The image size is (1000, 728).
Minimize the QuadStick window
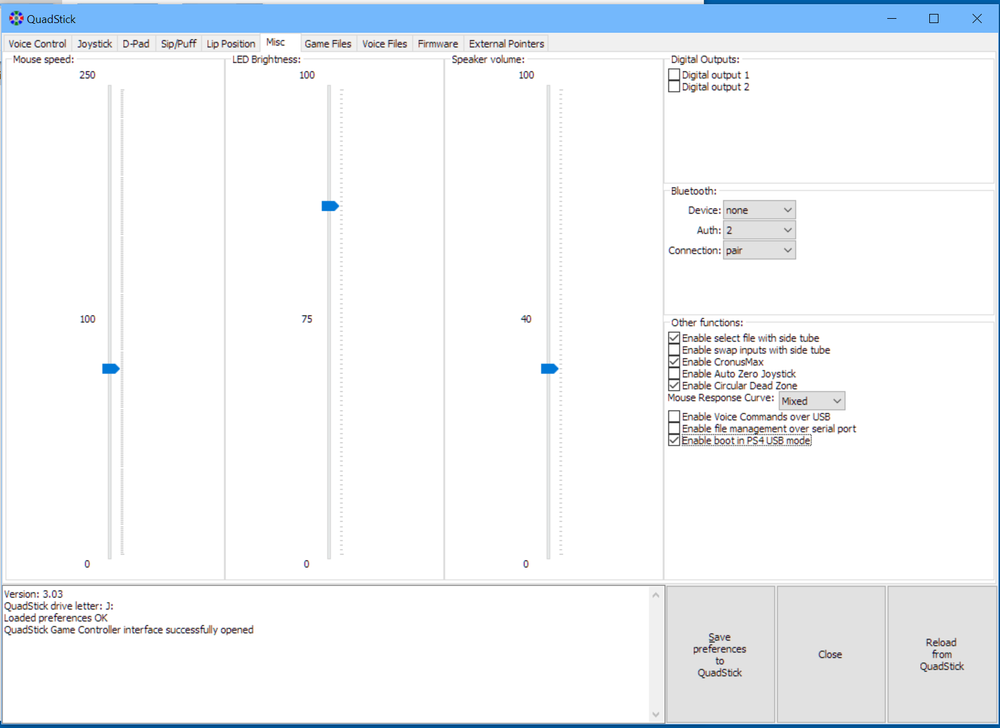click(x=892, y=18)
